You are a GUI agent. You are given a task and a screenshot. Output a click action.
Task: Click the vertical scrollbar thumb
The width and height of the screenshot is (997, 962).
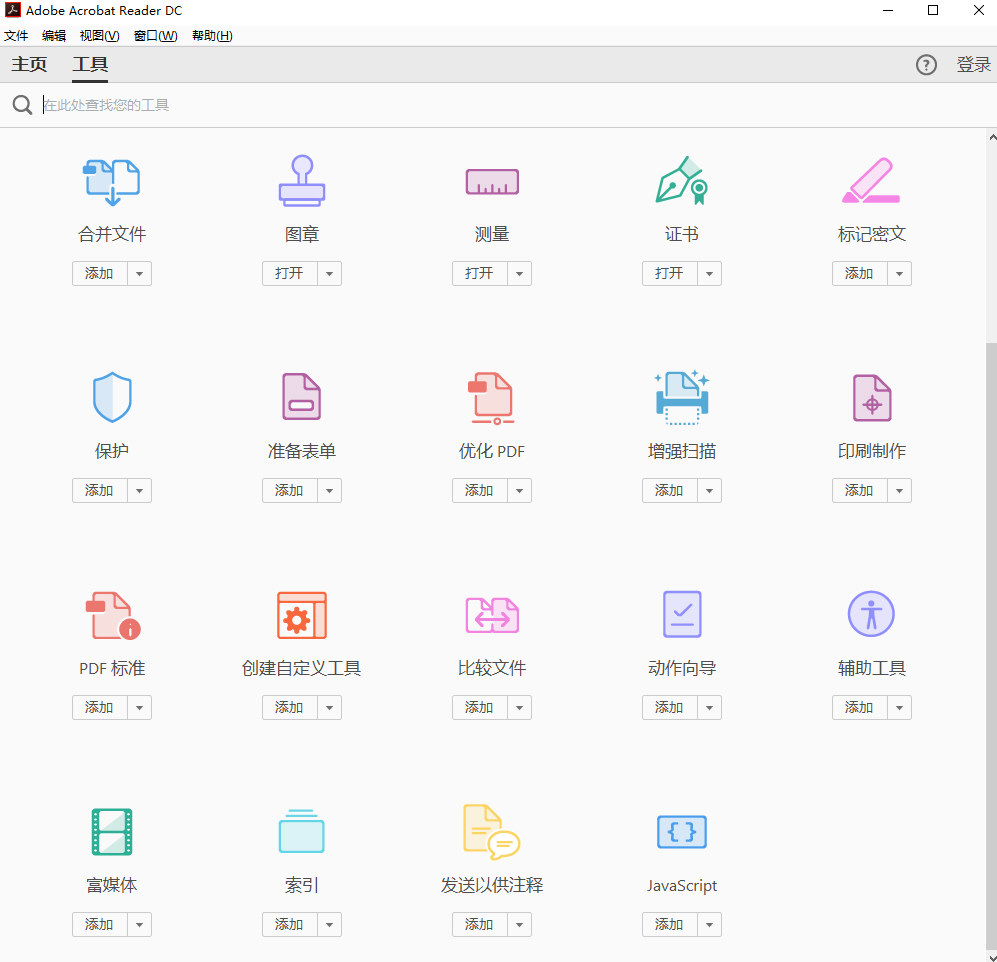(x=991, y=645)
